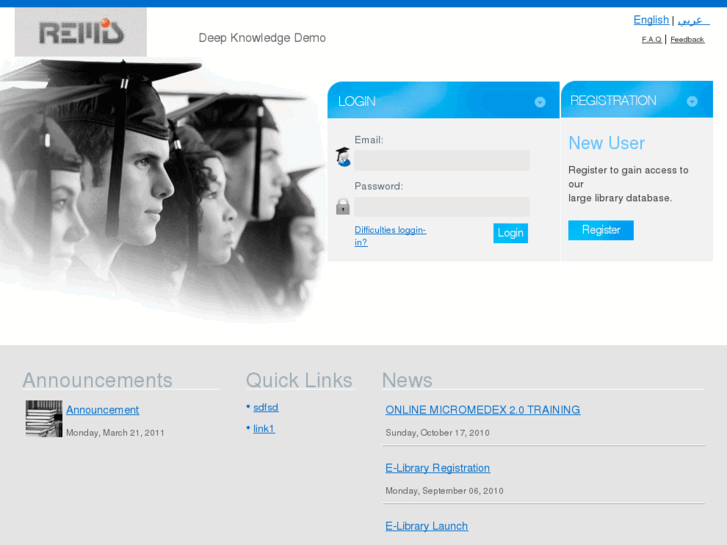The width and height of the screenshot is (727, 545).
Task: Open the E-Library Launch news item
Action: [427, 526]
